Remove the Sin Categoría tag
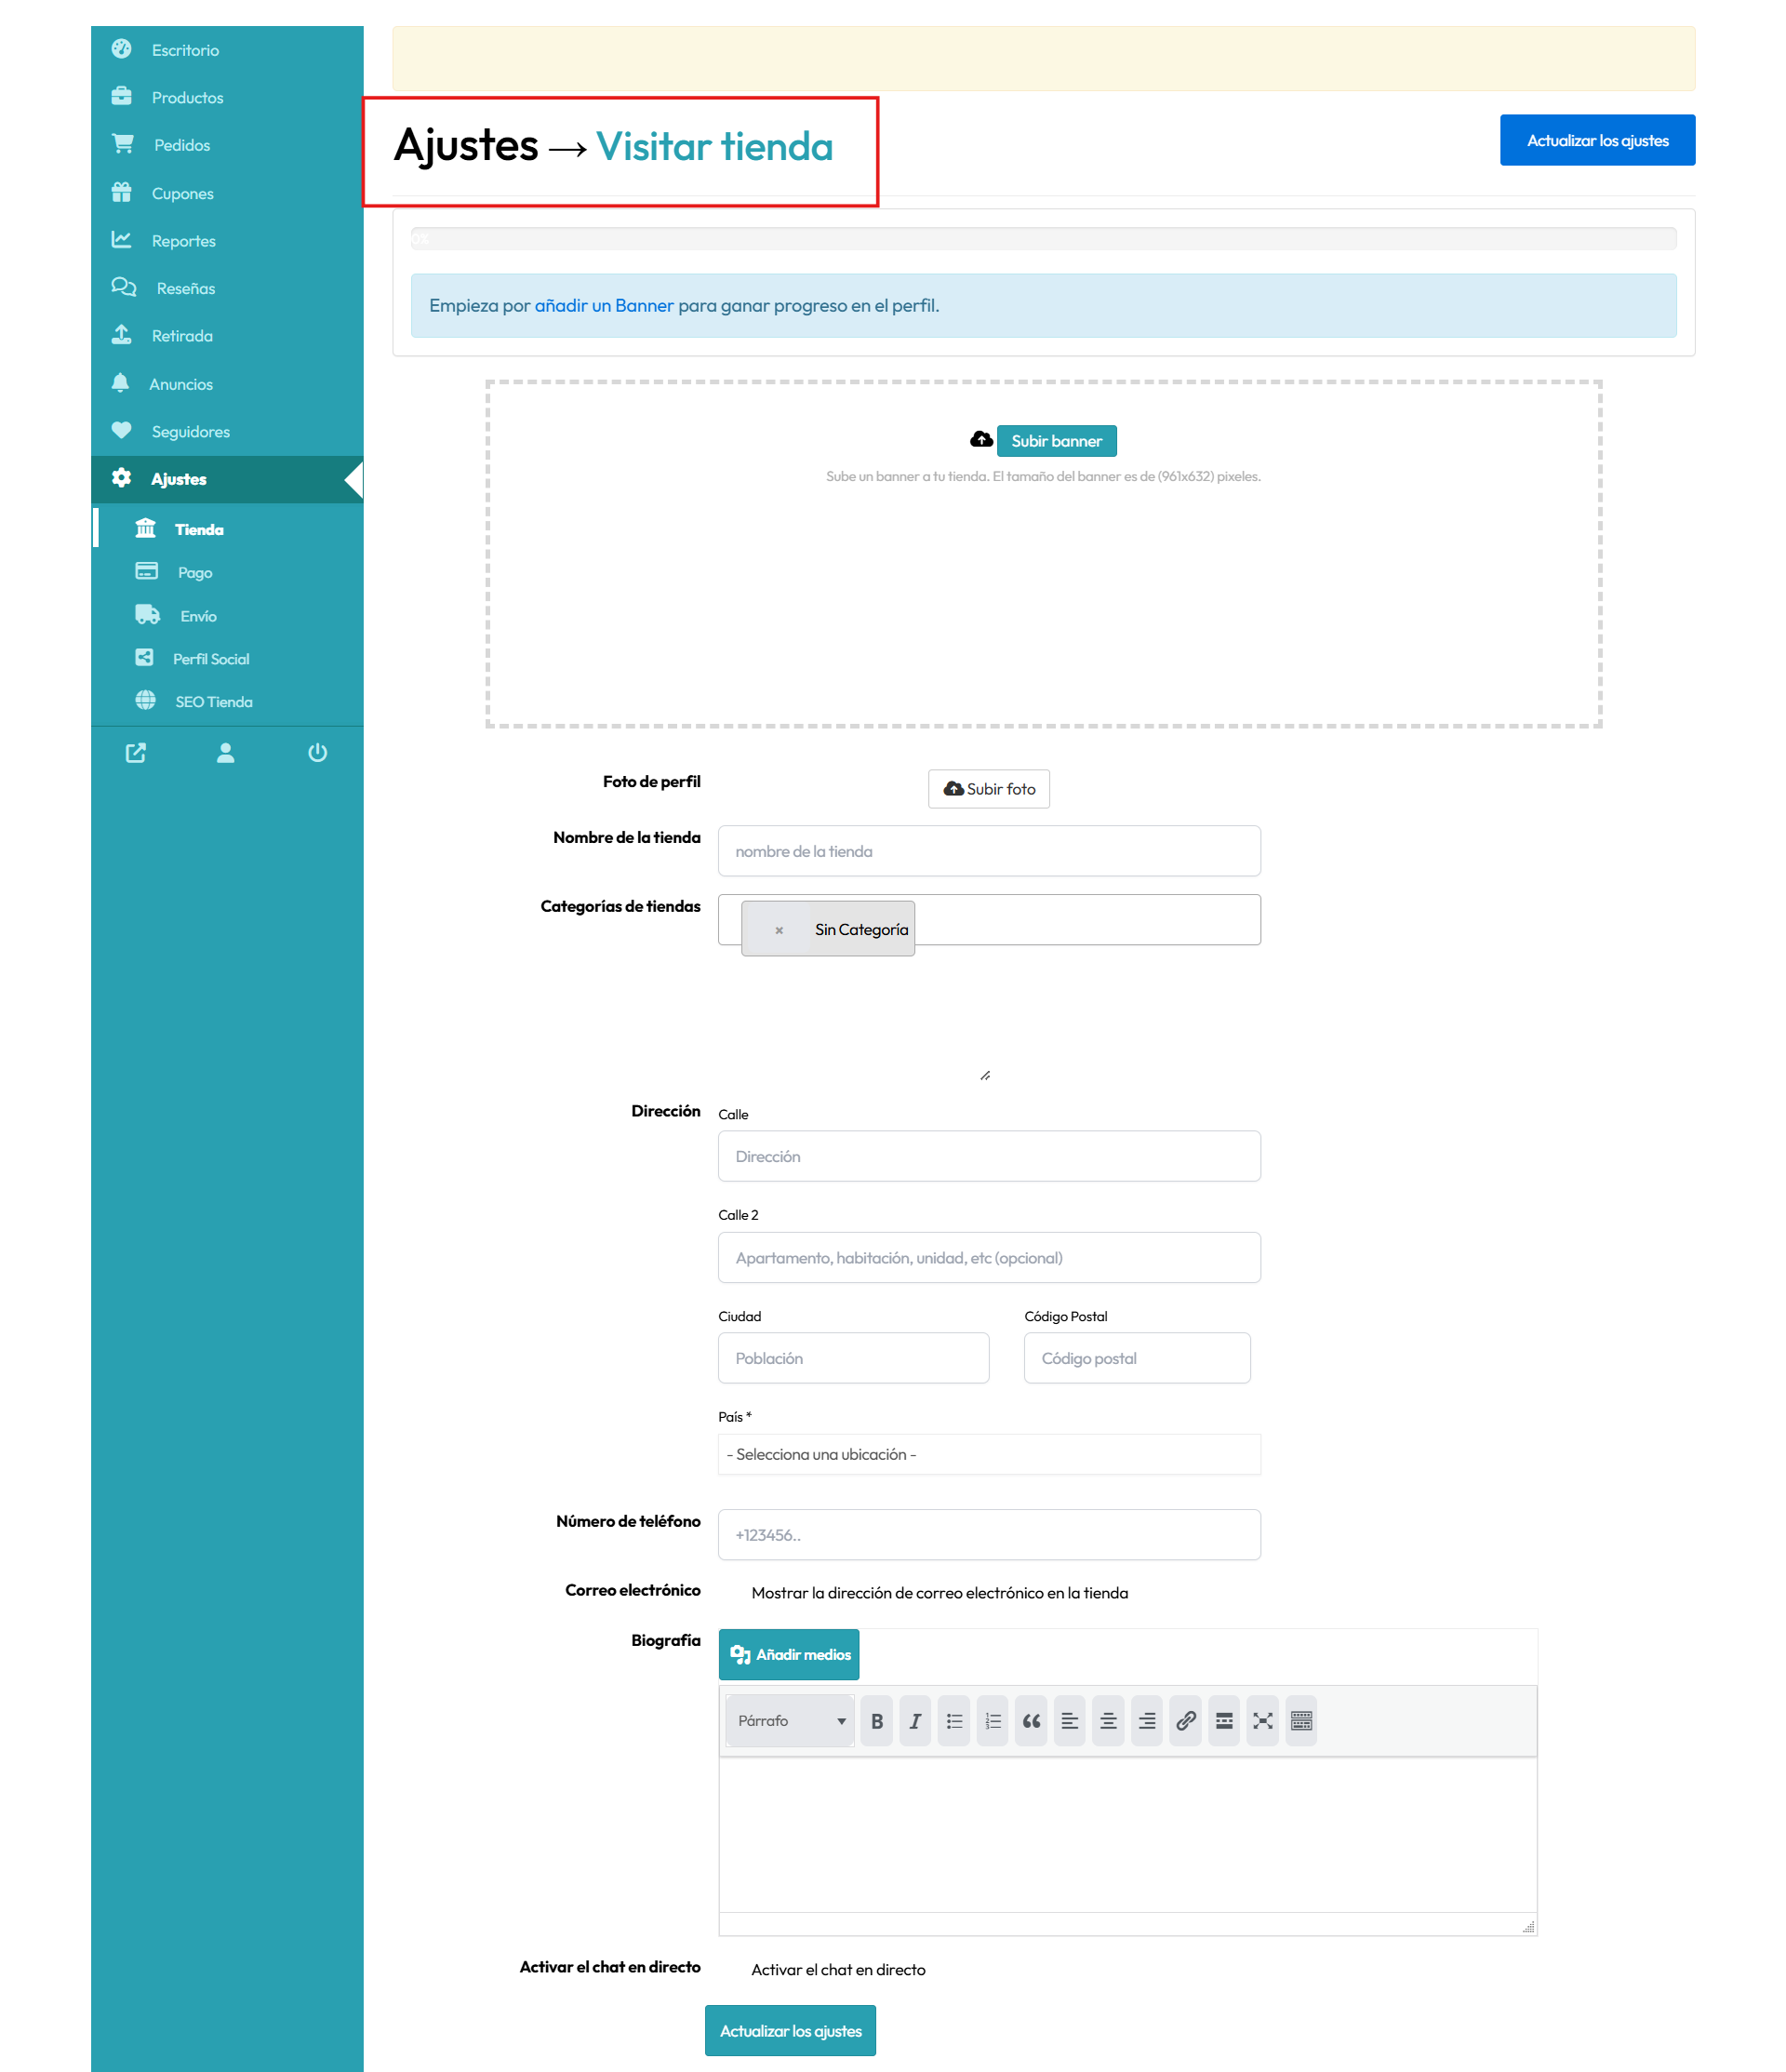The image size is (1786, 2072). pos(779,930)
